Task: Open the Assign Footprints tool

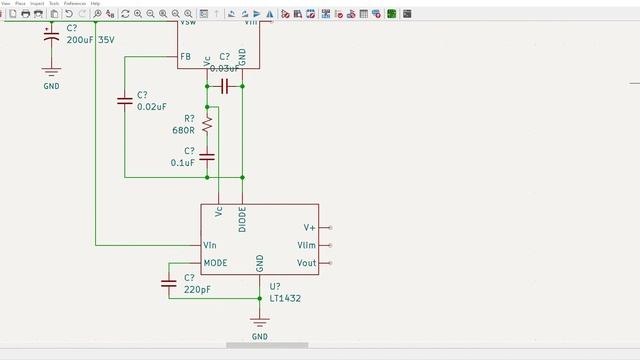Action: pyautogui.click(x=351, y=14)
